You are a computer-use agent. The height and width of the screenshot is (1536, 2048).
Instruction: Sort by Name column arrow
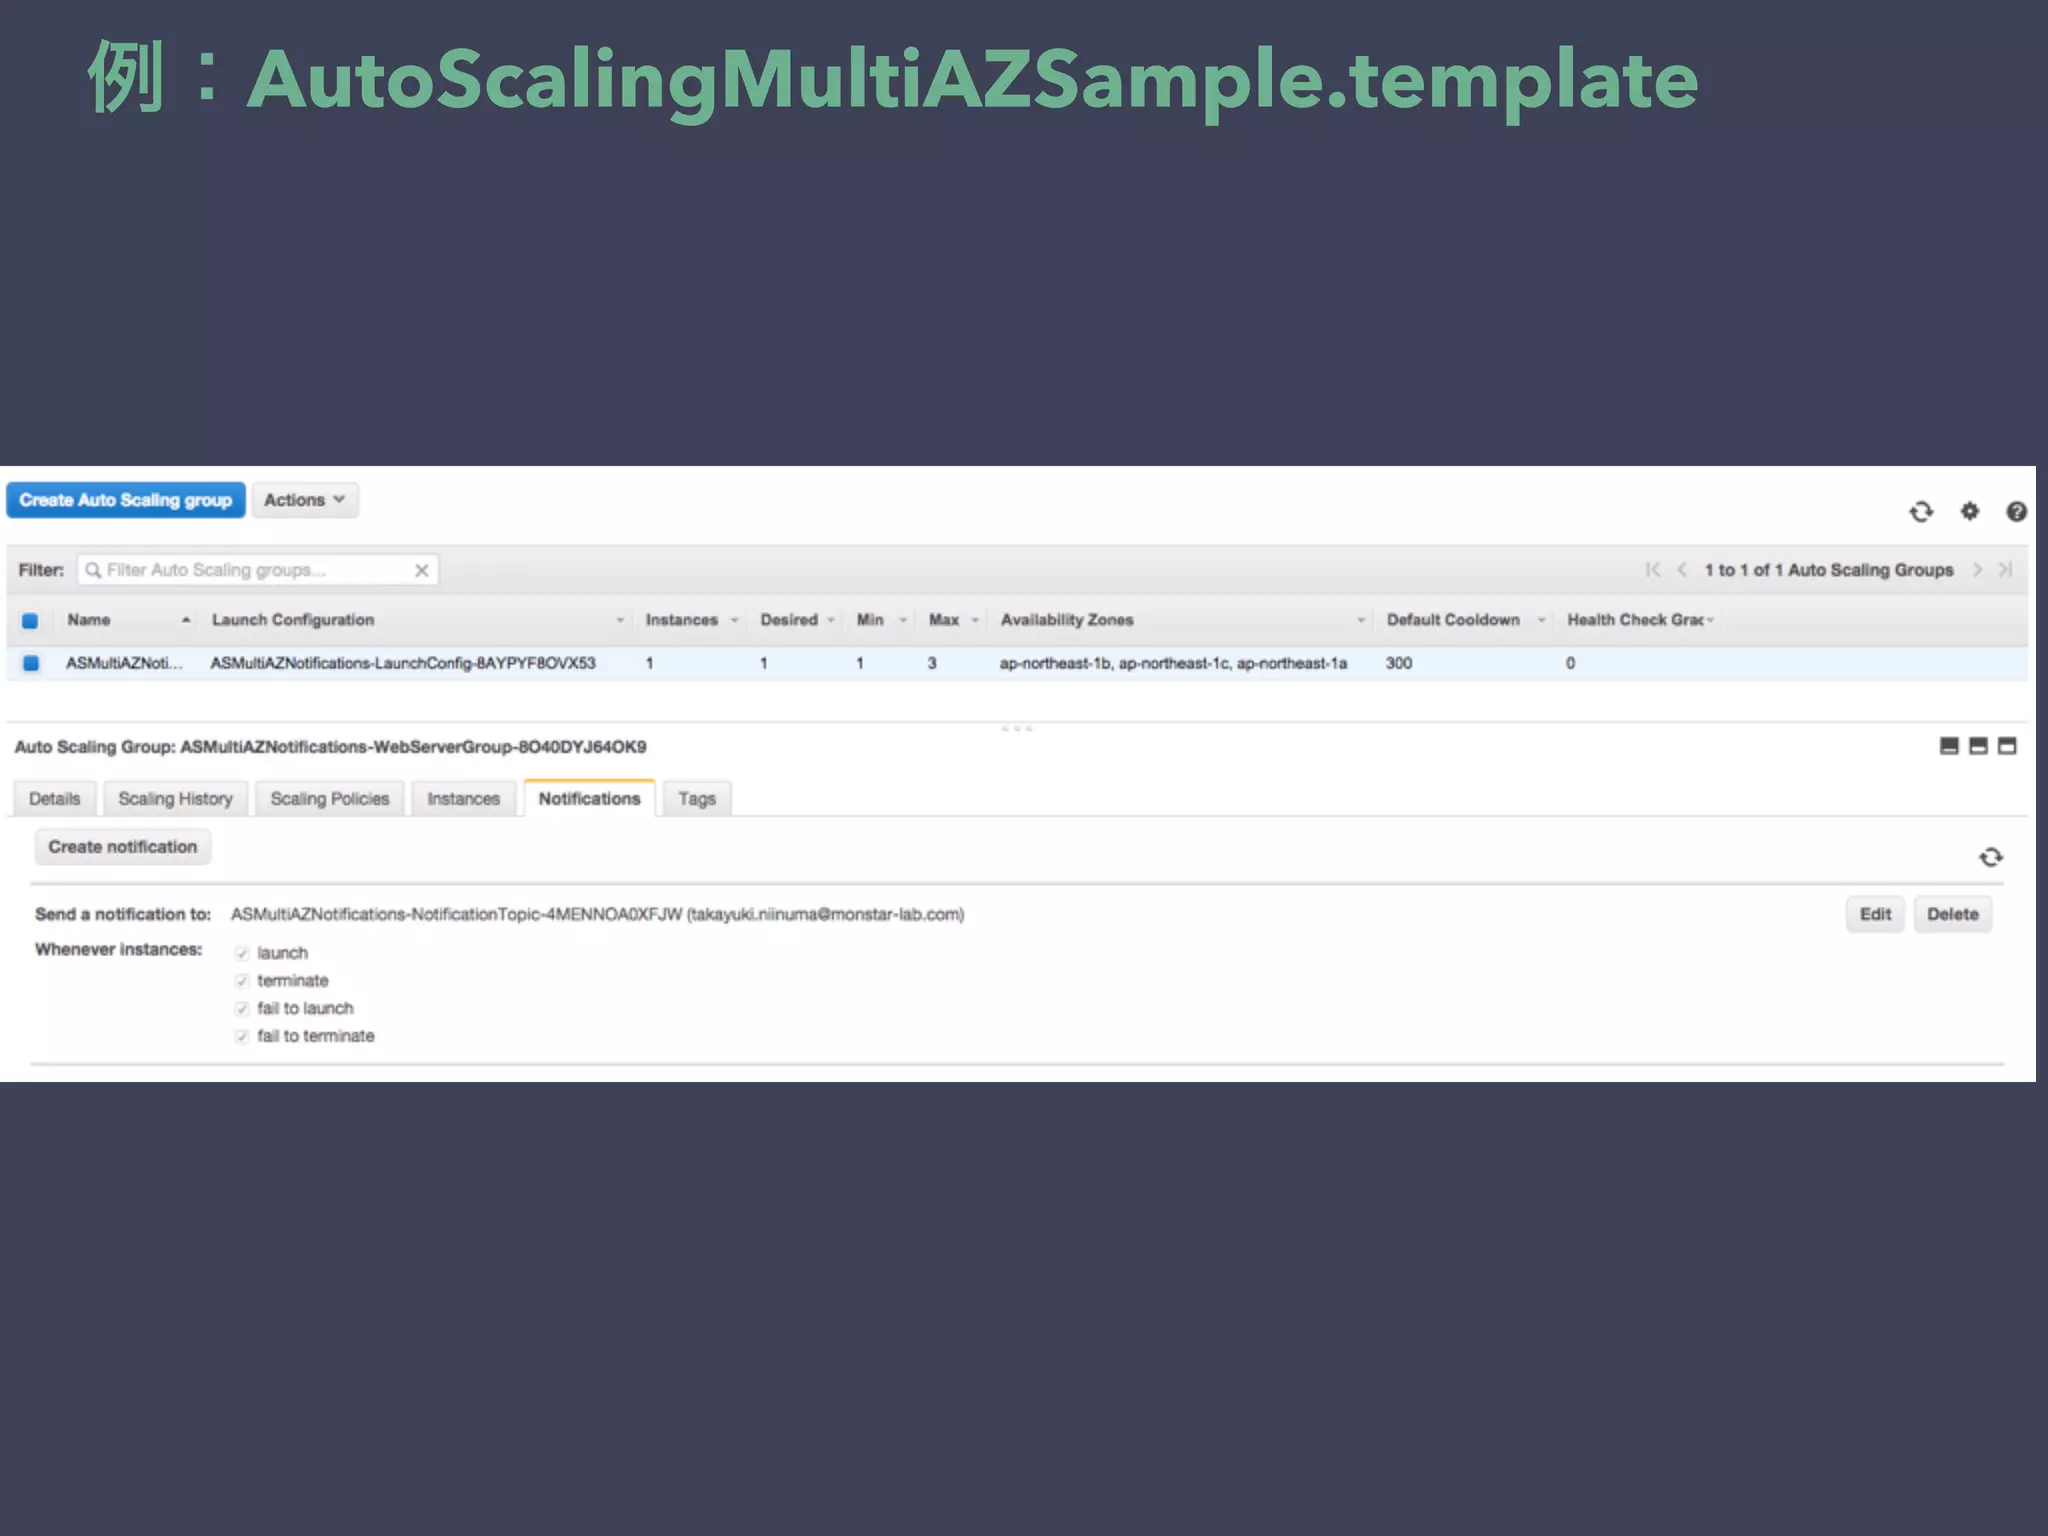(x=186, y=620)
